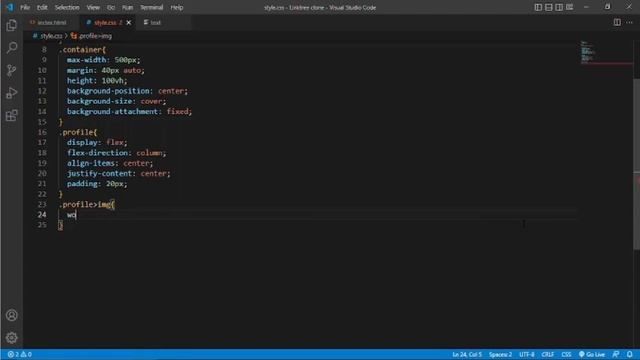Open the View menu
Viewport: 640px width, 360px height.
[93, 7]
